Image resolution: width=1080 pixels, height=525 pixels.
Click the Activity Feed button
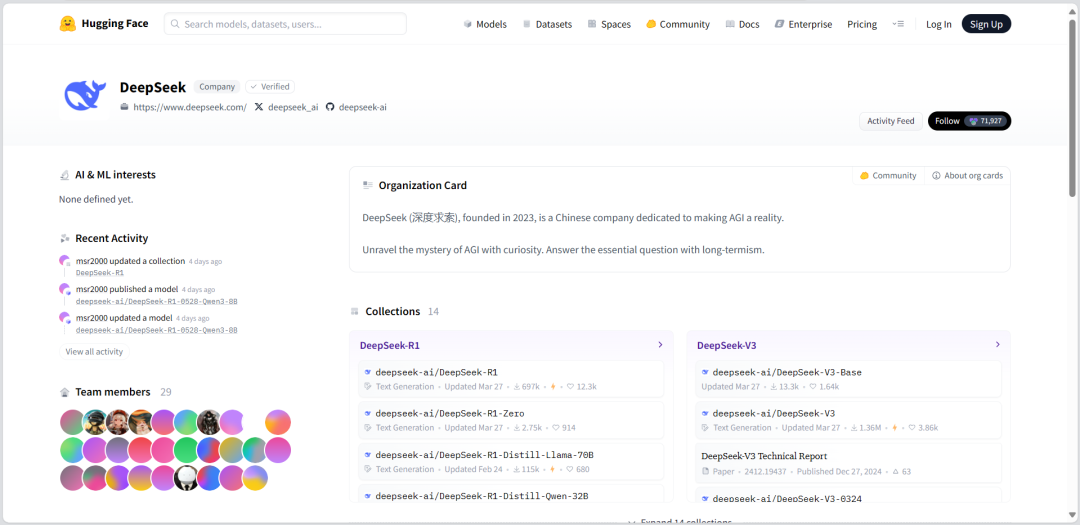891,121
